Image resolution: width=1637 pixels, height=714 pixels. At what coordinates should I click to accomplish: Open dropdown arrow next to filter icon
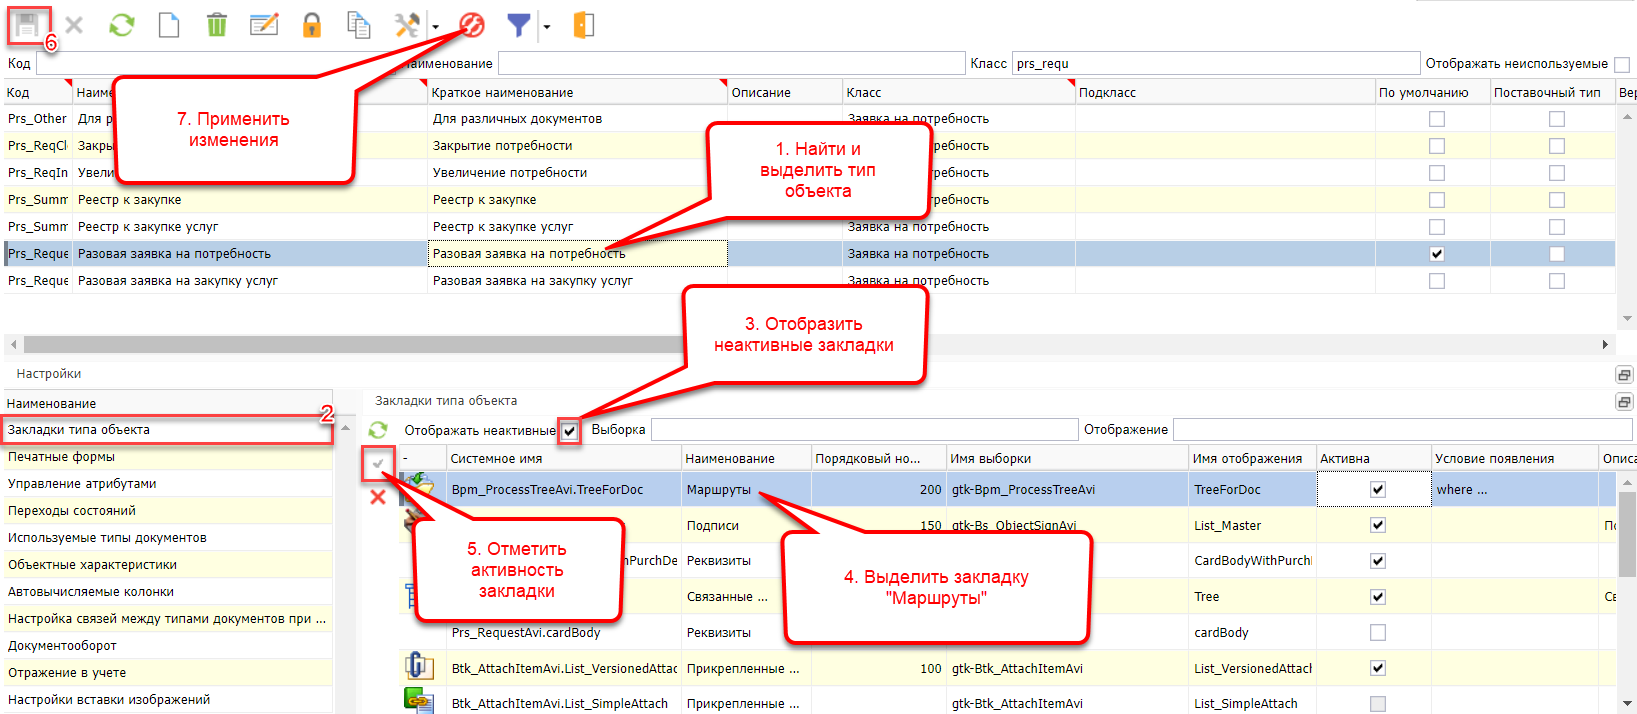point(546,27)
